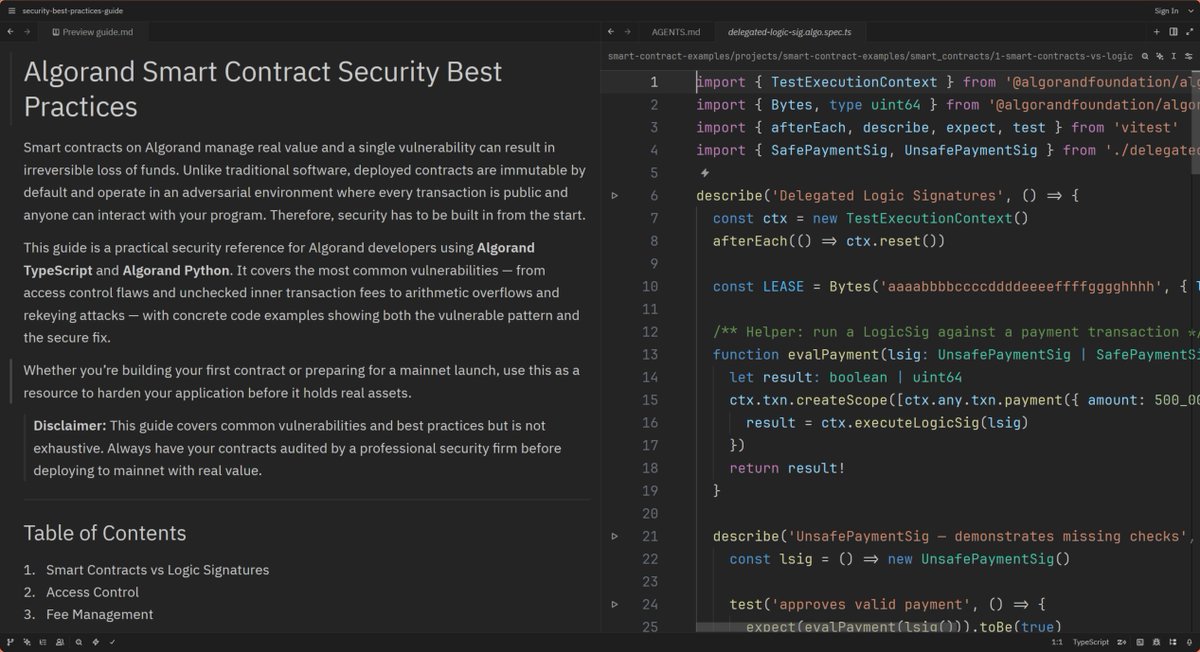1200x652 pixels.
Task: Click 'return result!' on line 18
Action: [x=788, y=468]
